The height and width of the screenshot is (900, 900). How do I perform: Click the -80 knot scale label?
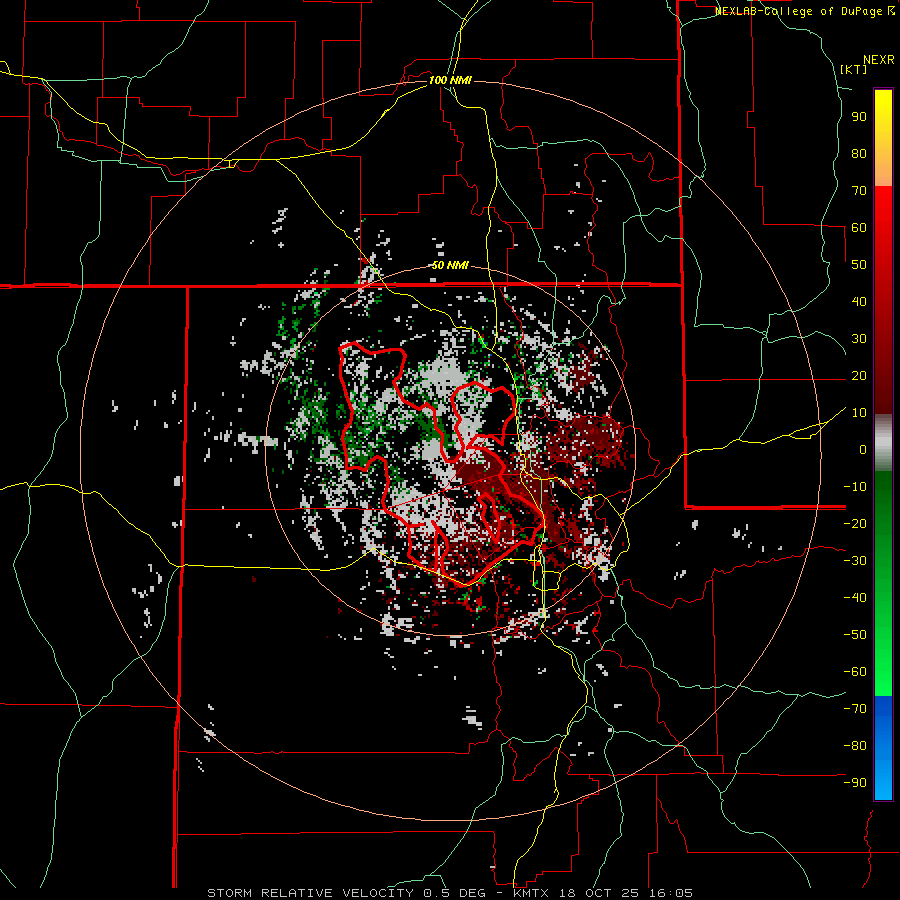(855, 746)
